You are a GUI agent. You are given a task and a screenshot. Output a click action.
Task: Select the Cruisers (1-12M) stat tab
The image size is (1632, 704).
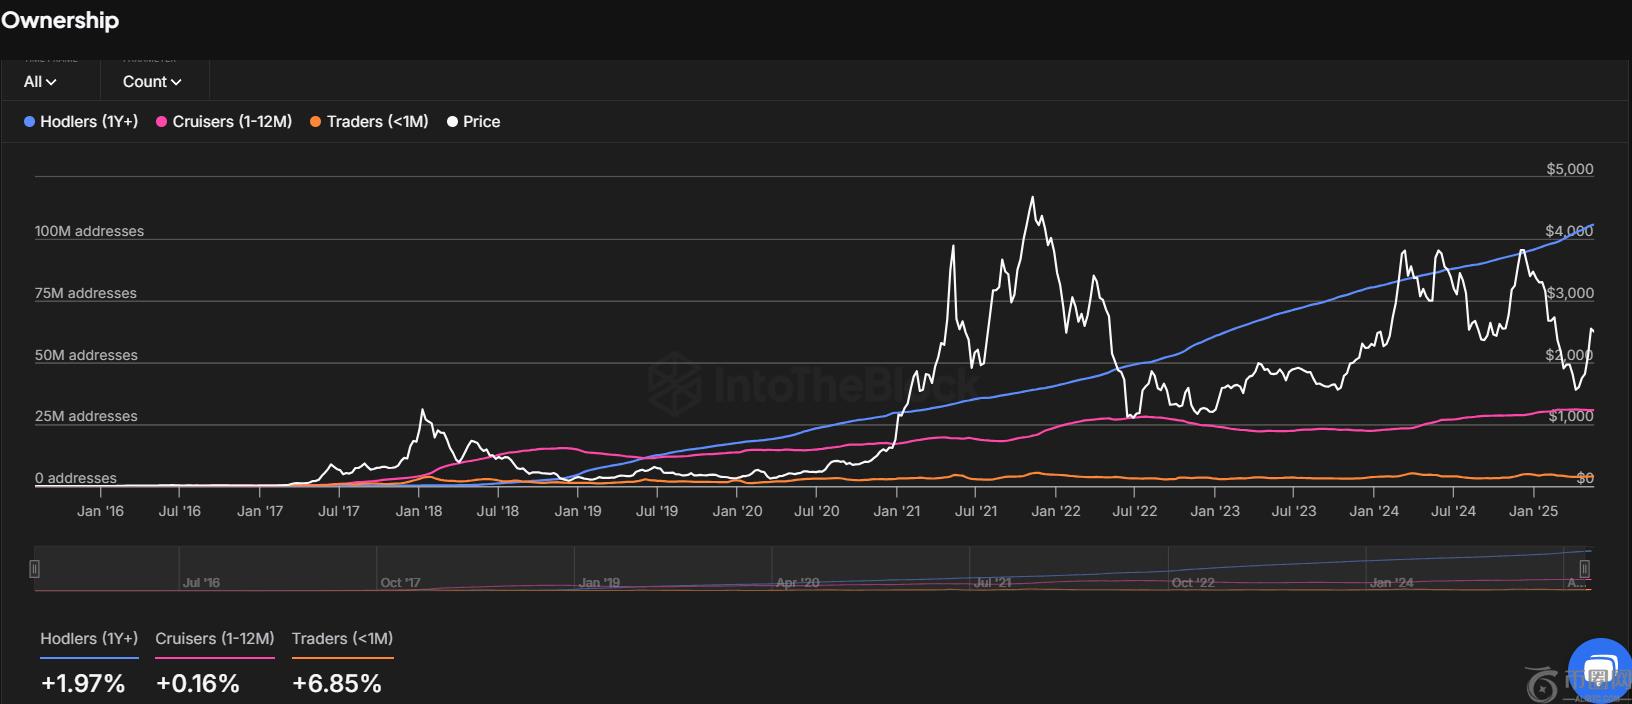point(214,639)
